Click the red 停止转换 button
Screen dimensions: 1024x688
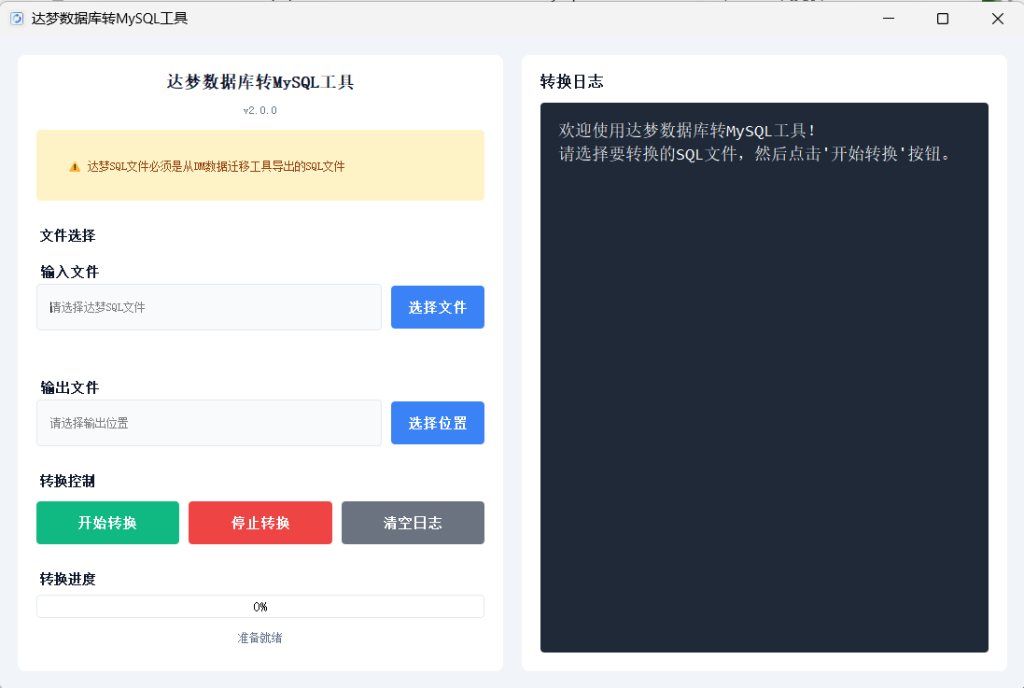(260, 522)
